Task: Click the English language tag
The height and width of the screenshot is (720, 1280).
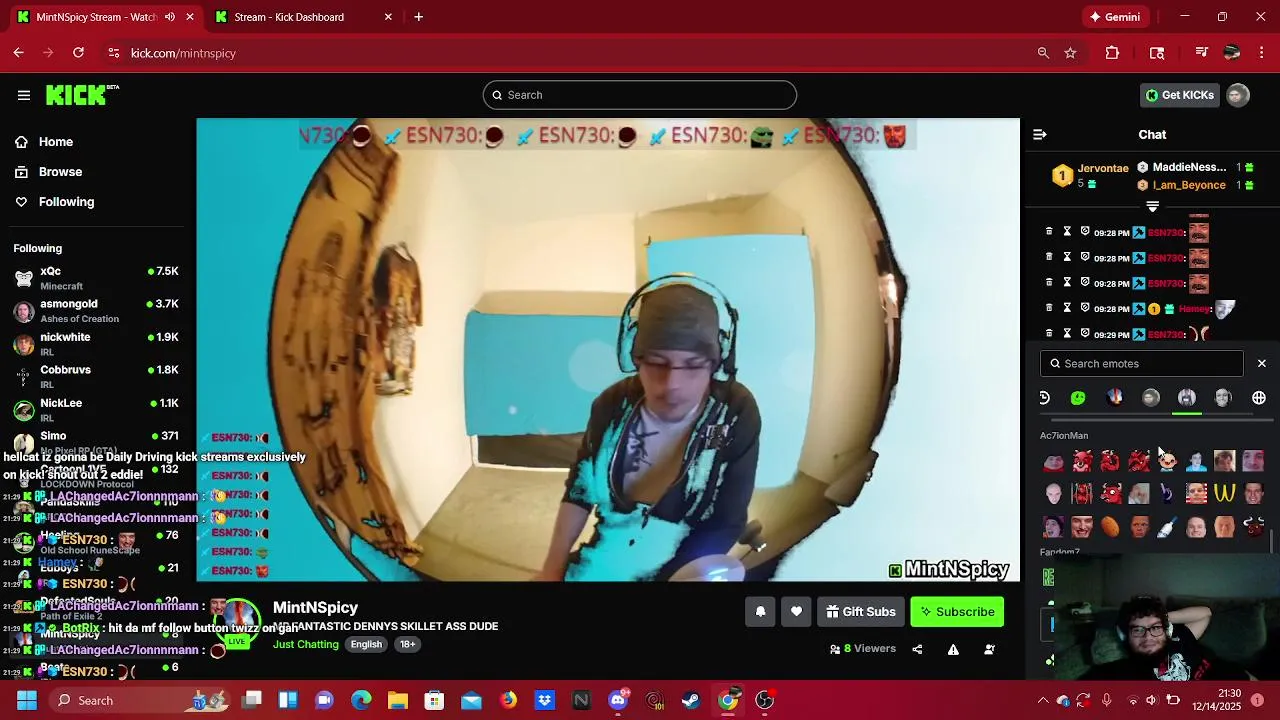Action: pos(366,644)
